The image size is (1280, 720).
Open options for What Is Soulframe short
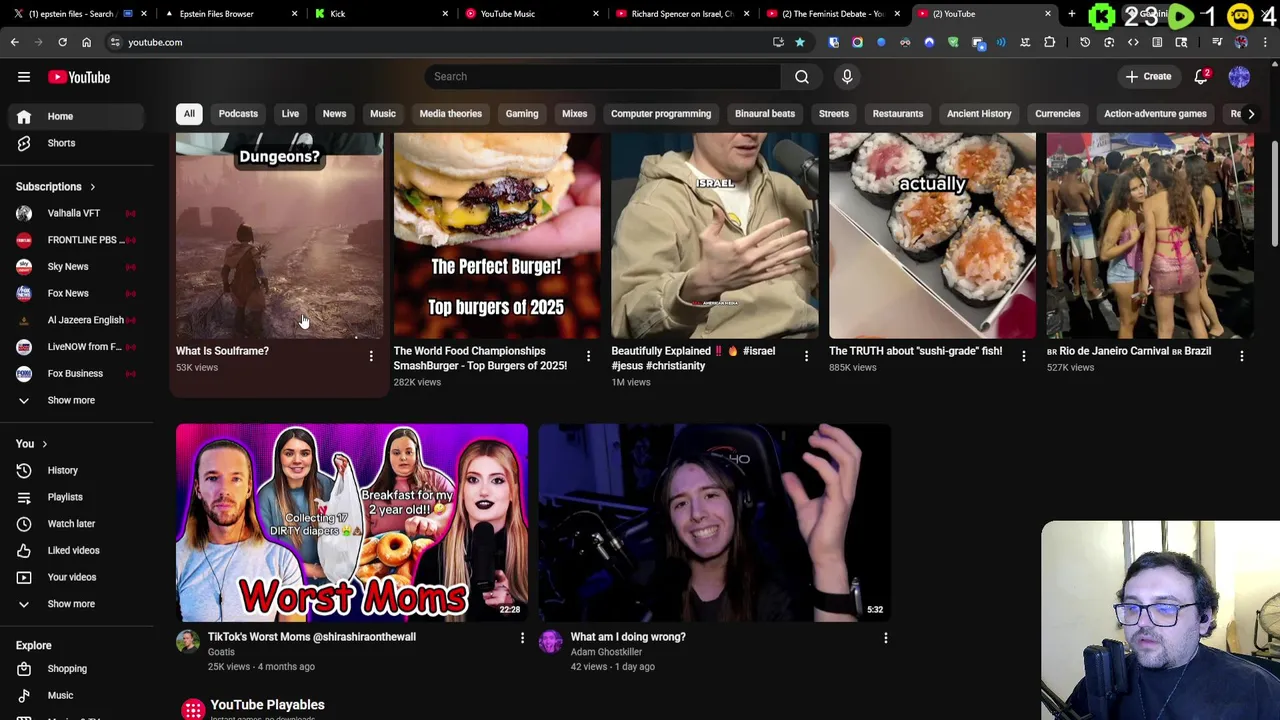coord(371,356)
